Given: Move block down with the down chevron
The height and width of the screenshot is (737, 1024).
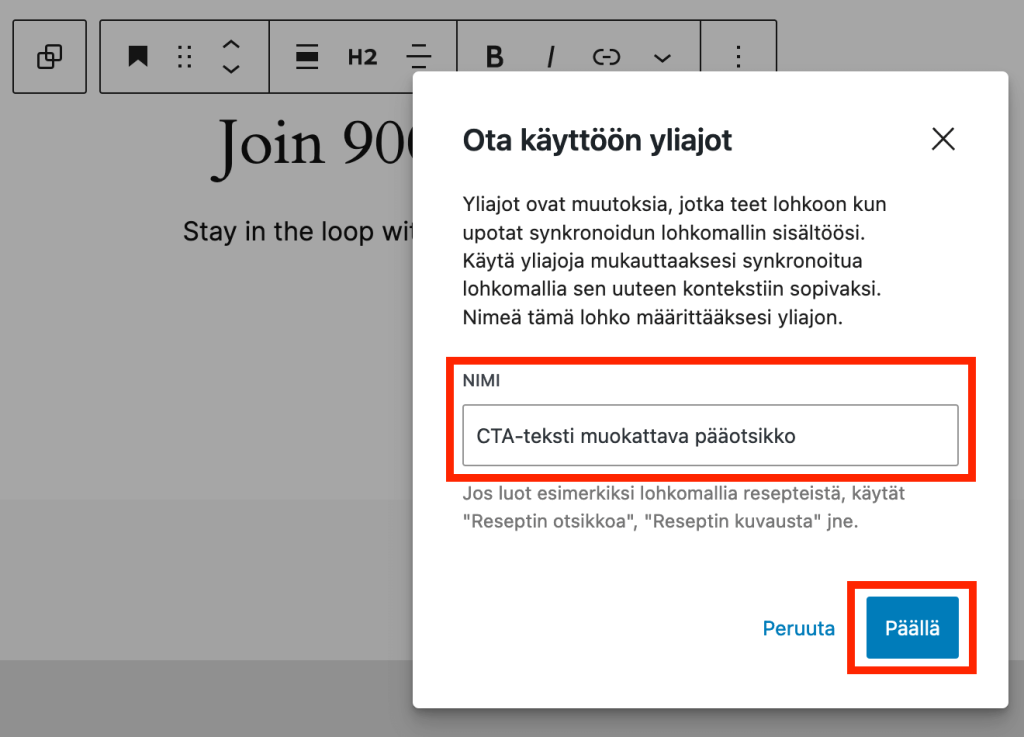Looking at the screenshot, I should click(231, 69).
